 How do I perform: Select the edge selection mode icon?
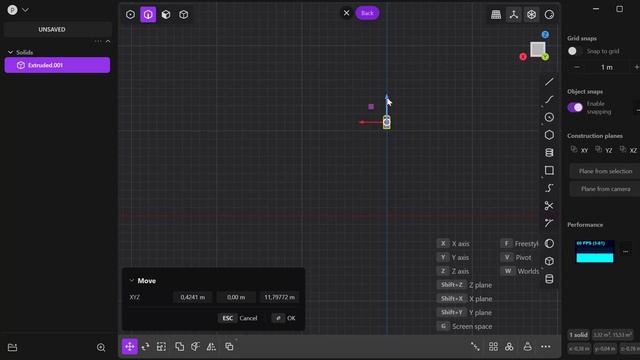coord(148,15)
